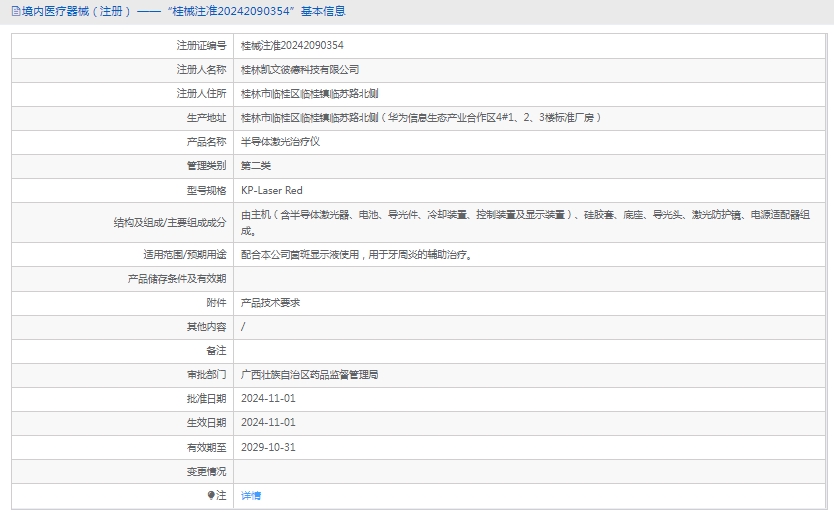Click the management category value 第二类
Viewport: 834px width, 515px height.
pyautogui.click(x=256, y=166)
